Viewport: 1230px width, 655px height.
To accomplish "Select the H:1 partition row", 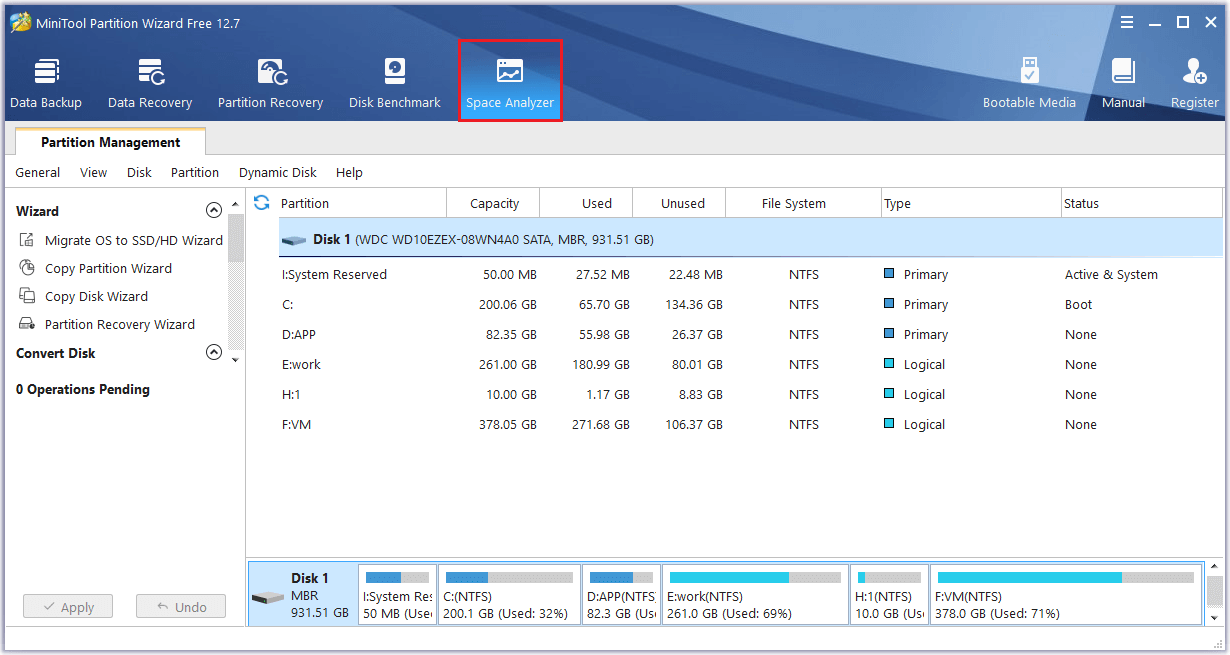I will [750, 394].
